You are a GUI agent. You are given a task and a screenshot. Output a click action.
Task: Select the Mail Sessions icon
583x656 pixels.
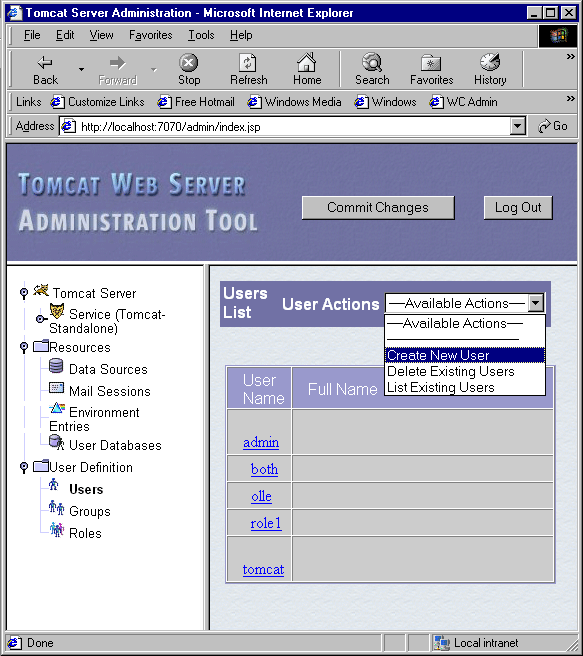pyautogui.click(x=56, y=388)
